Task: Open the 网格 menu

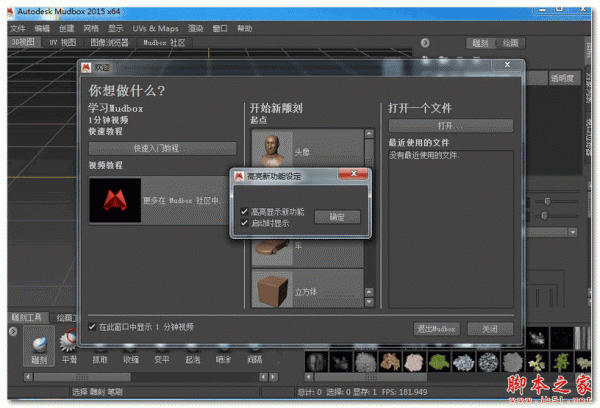Action: point(91,29)
